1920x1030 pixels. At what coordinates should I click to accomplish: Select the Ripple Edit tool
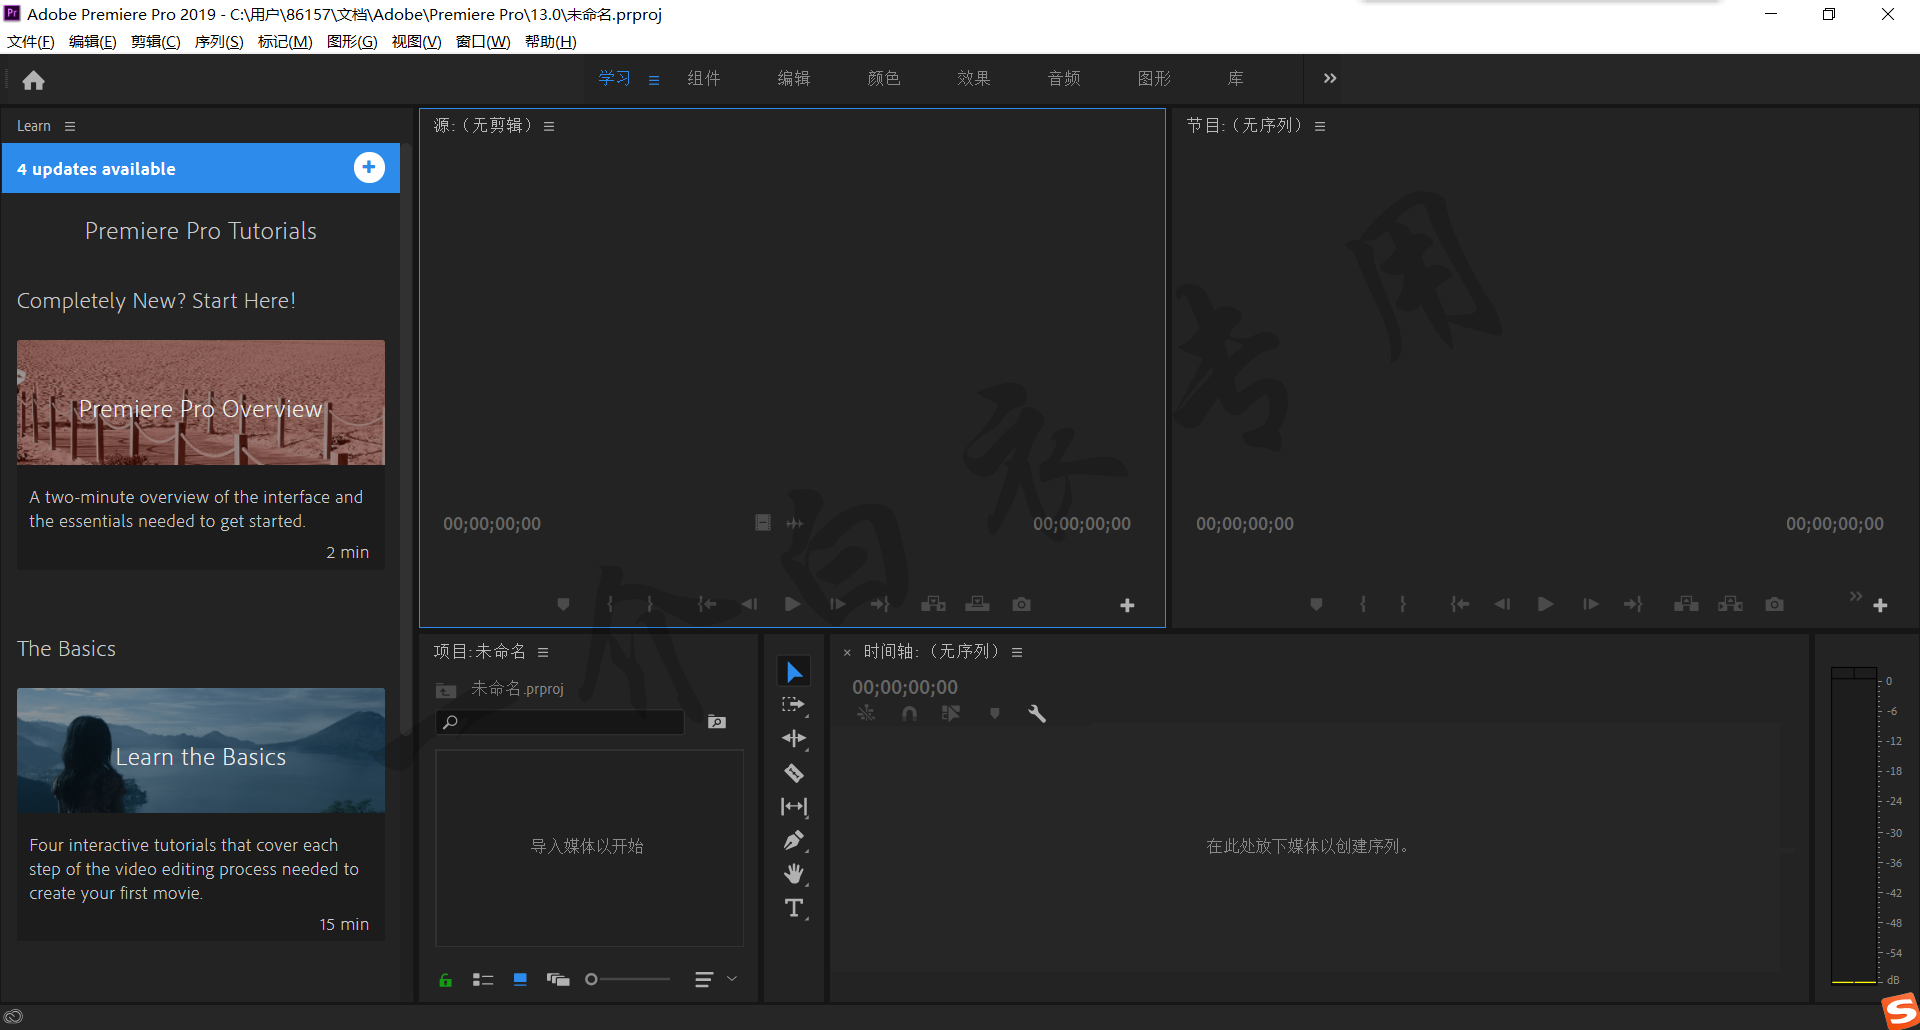[794, 739]
